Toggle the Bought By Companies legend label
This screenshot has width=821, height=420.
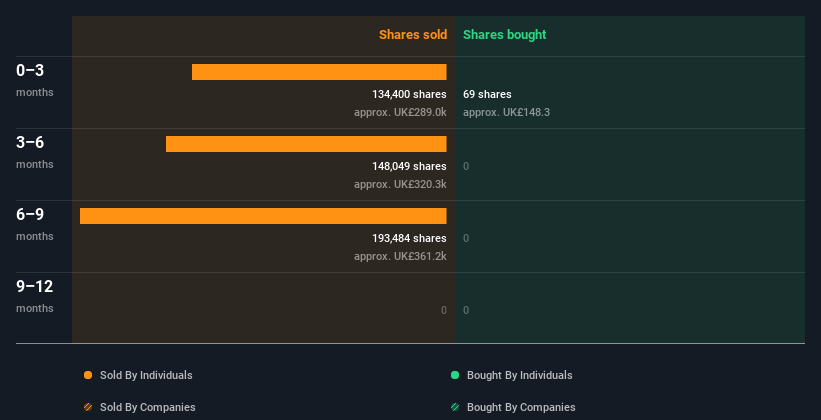click(x=521, y=407)
